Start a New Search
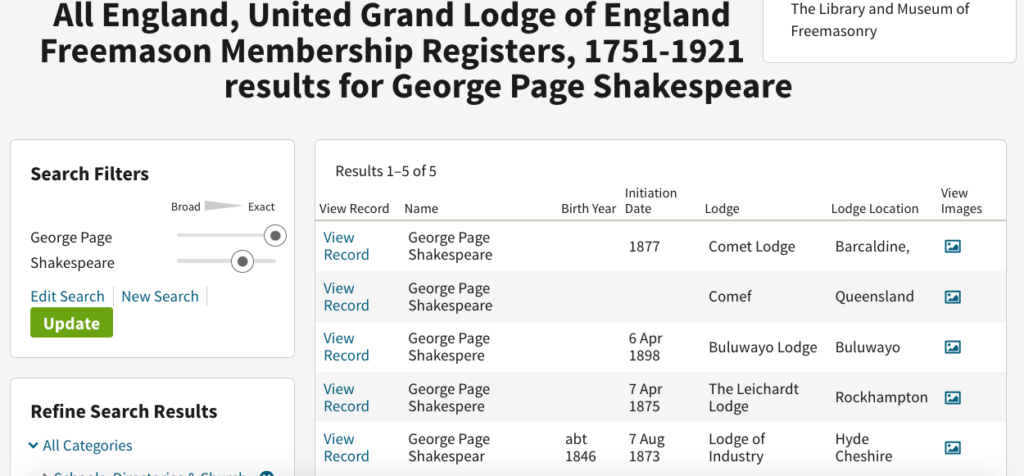This screenshot has height=476, width=1024. coord(160,296)
